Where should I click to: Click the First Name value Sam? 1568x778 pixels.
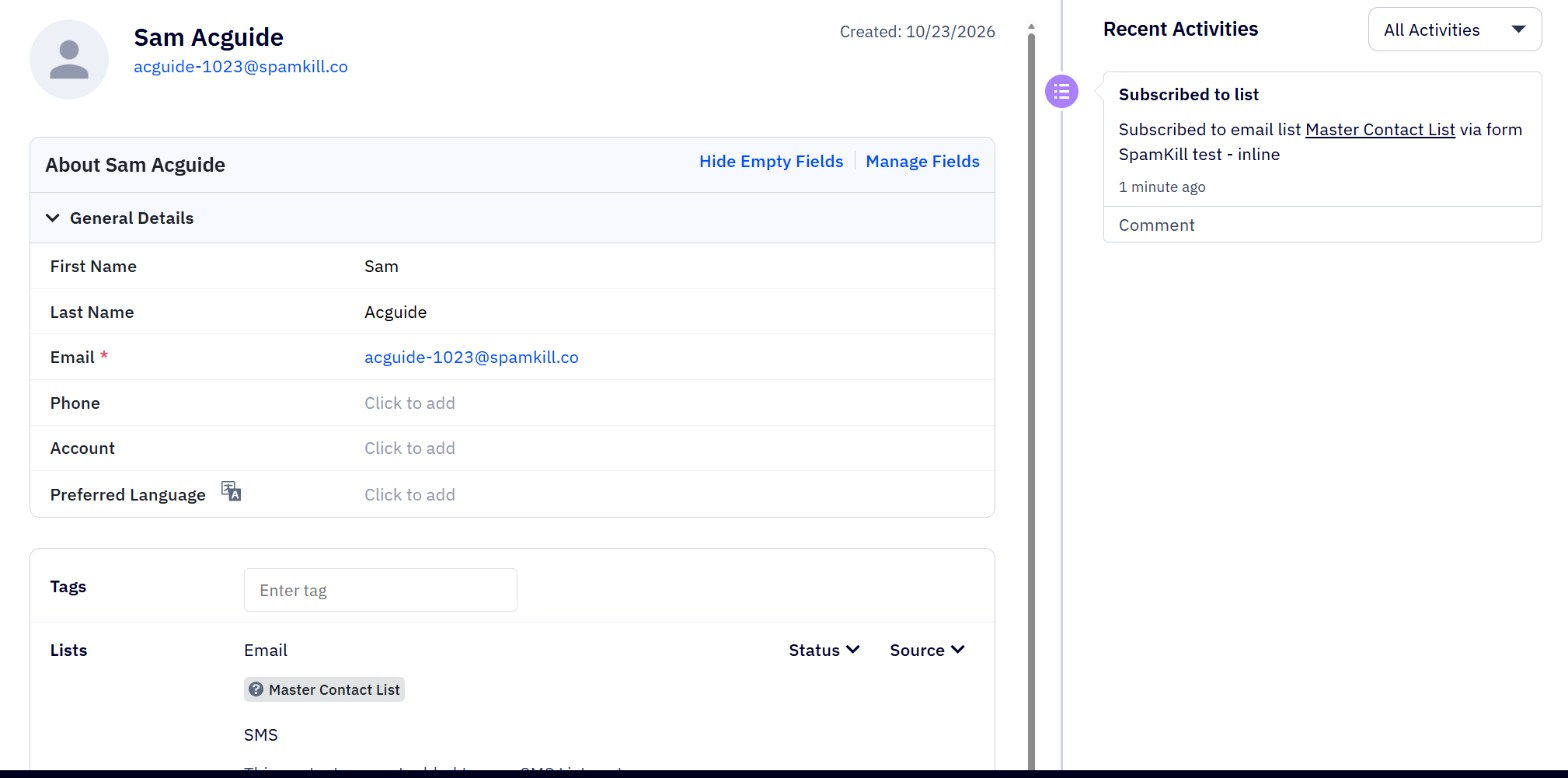(x=381, y=266)
